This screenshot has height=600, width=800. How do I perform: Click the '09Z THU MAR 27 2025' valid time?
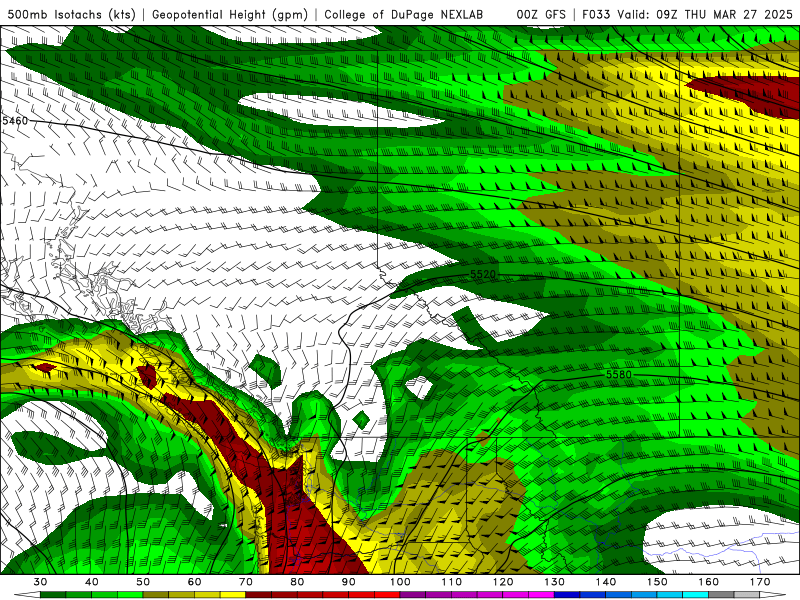click(722, 14)
